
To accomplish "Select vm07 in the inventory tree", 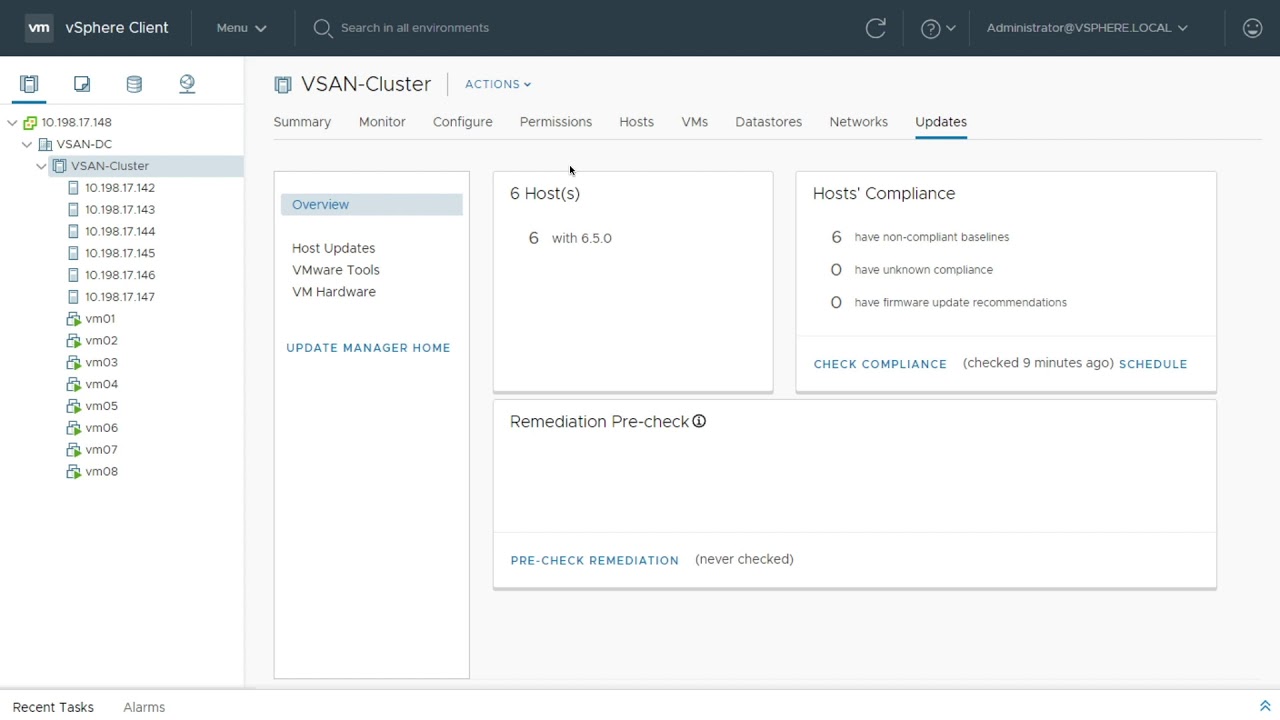I will pyautogui.click(x=101, y=450).
